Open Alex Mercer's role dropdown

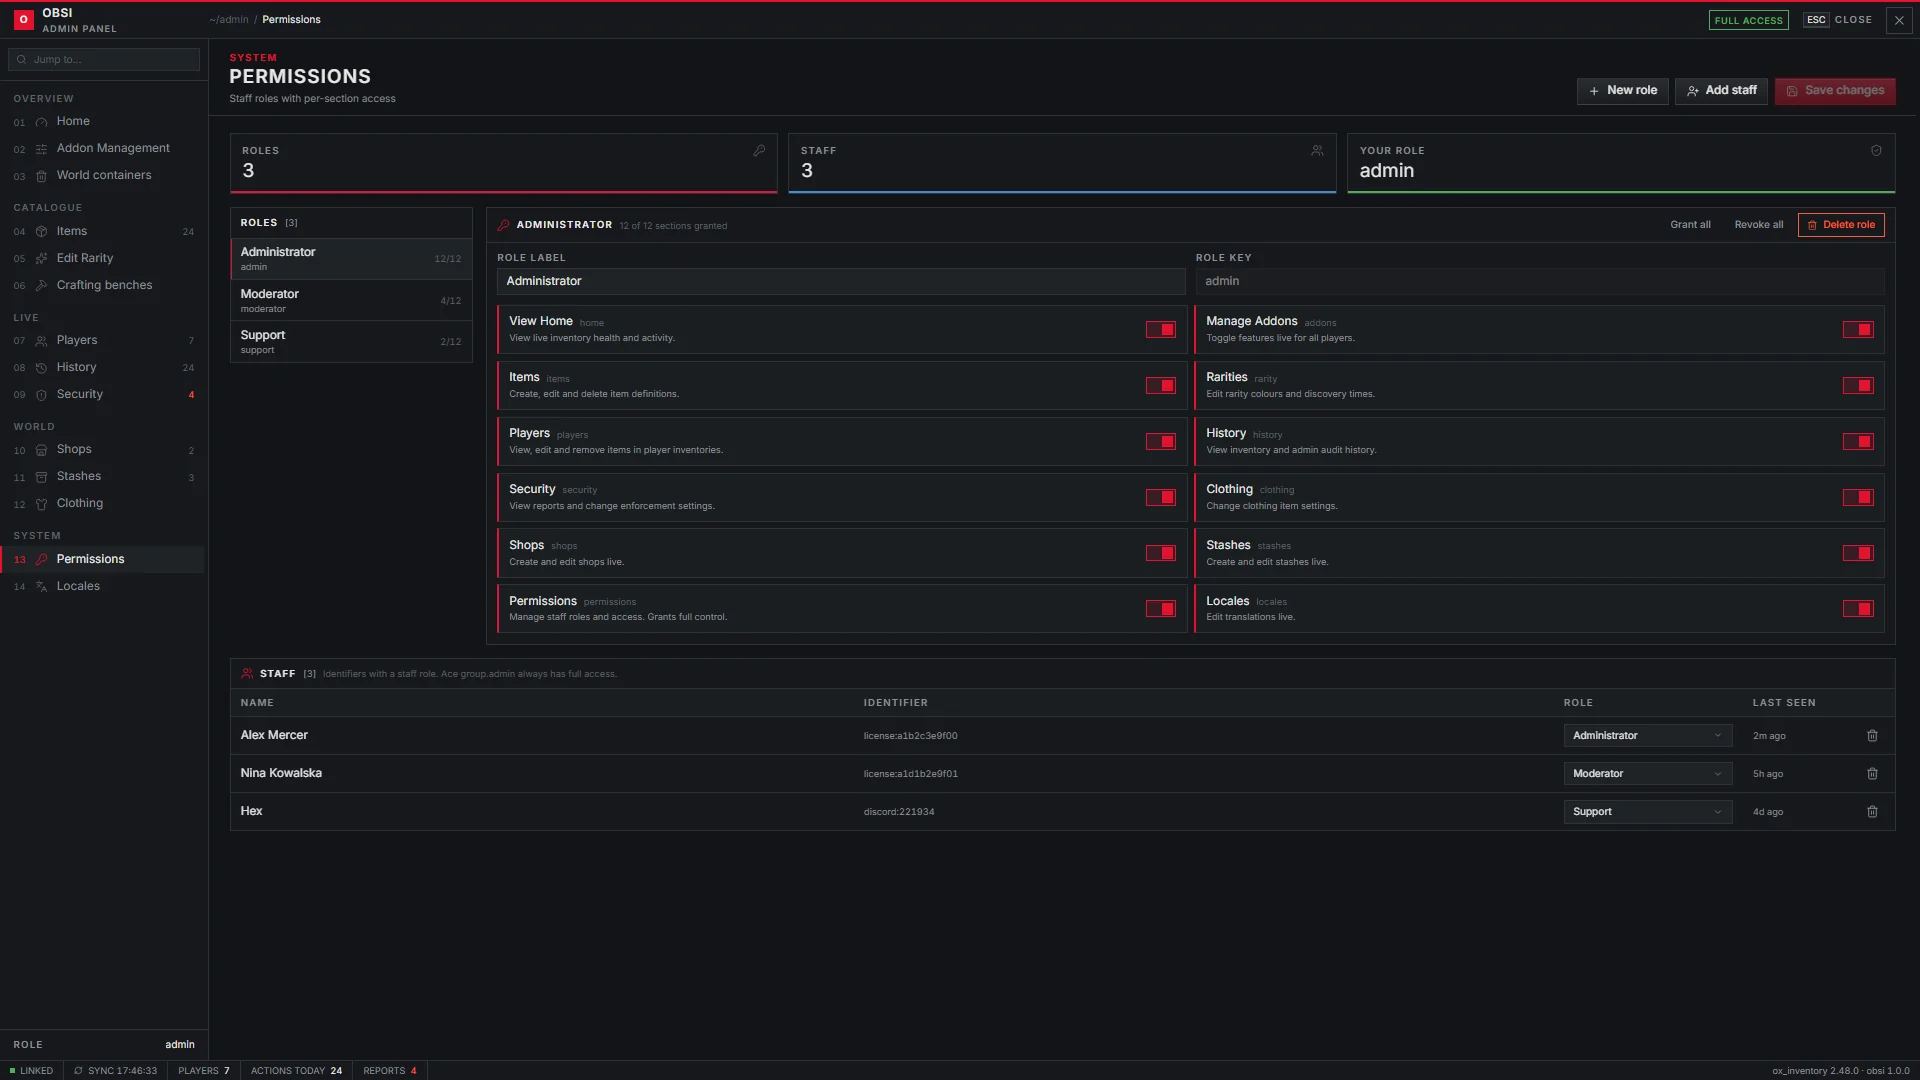tap(1647, 736)
